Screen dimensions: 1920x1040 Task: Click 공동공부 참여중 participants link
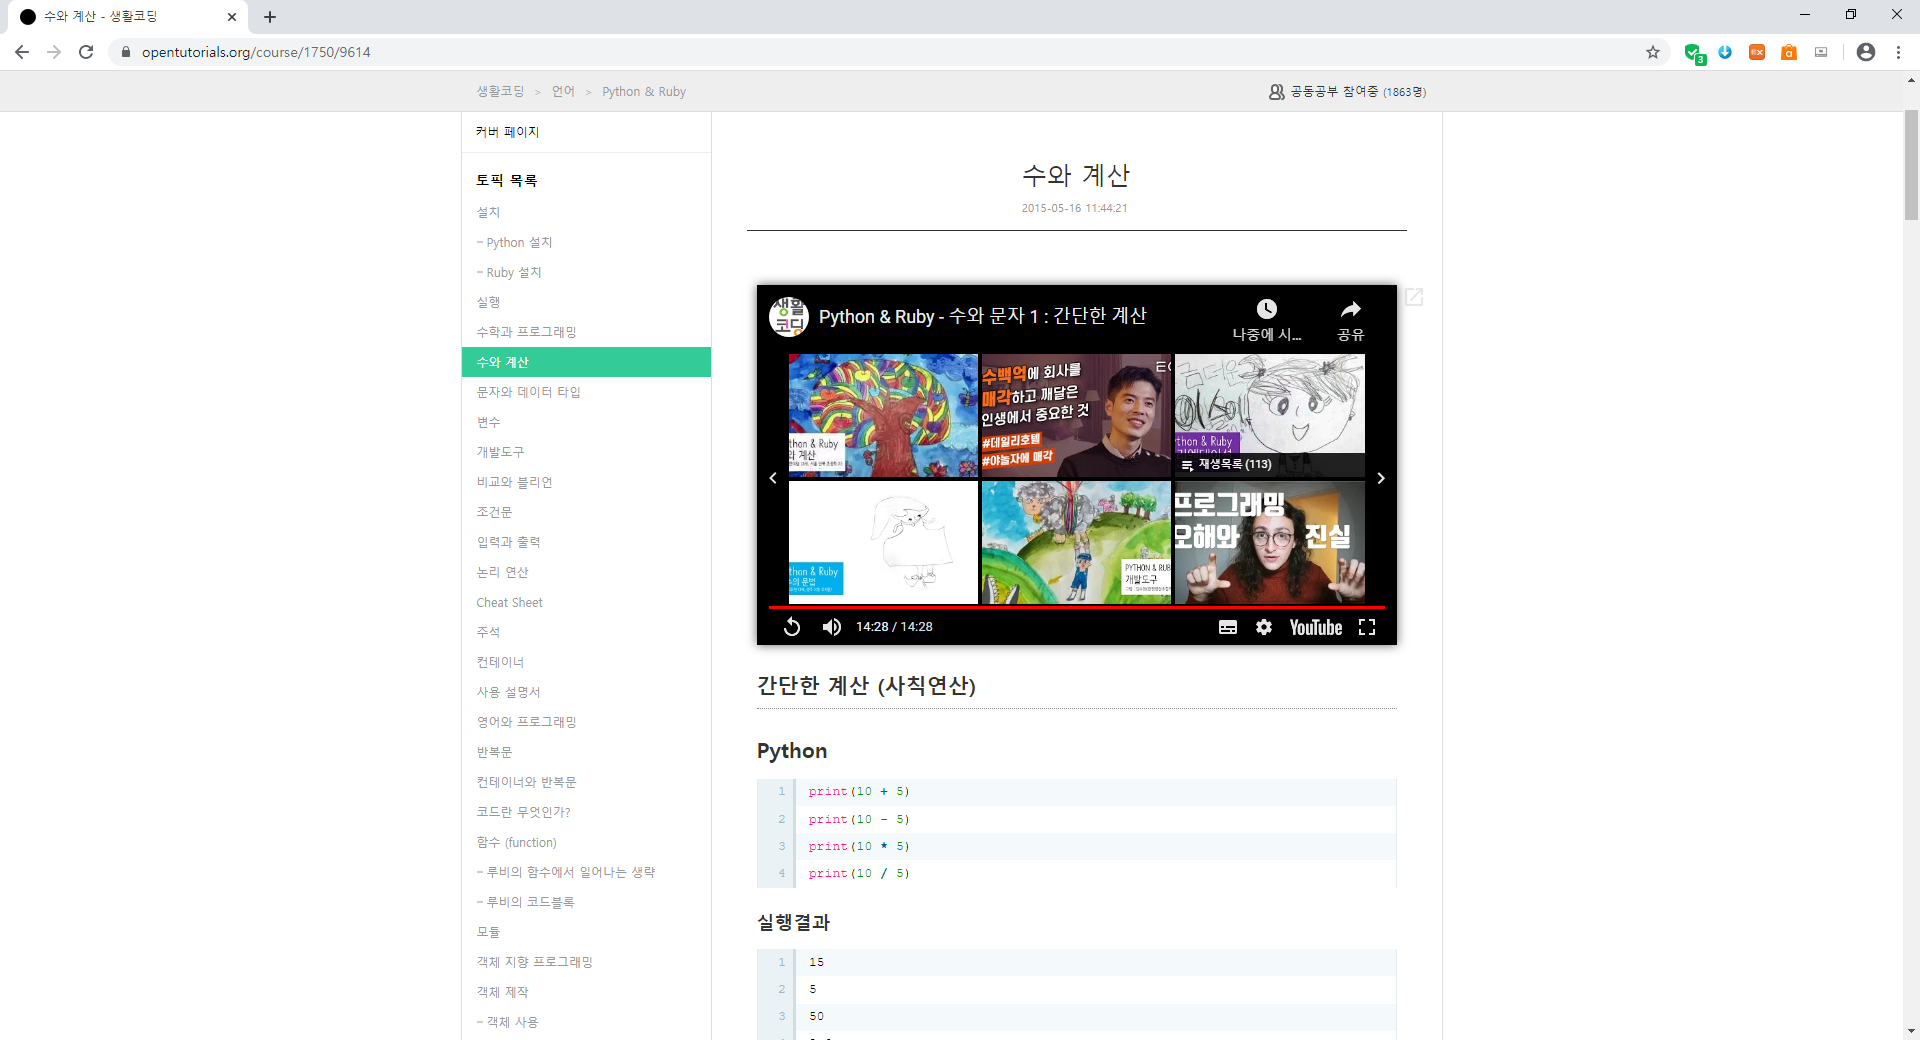[1347, 91]
